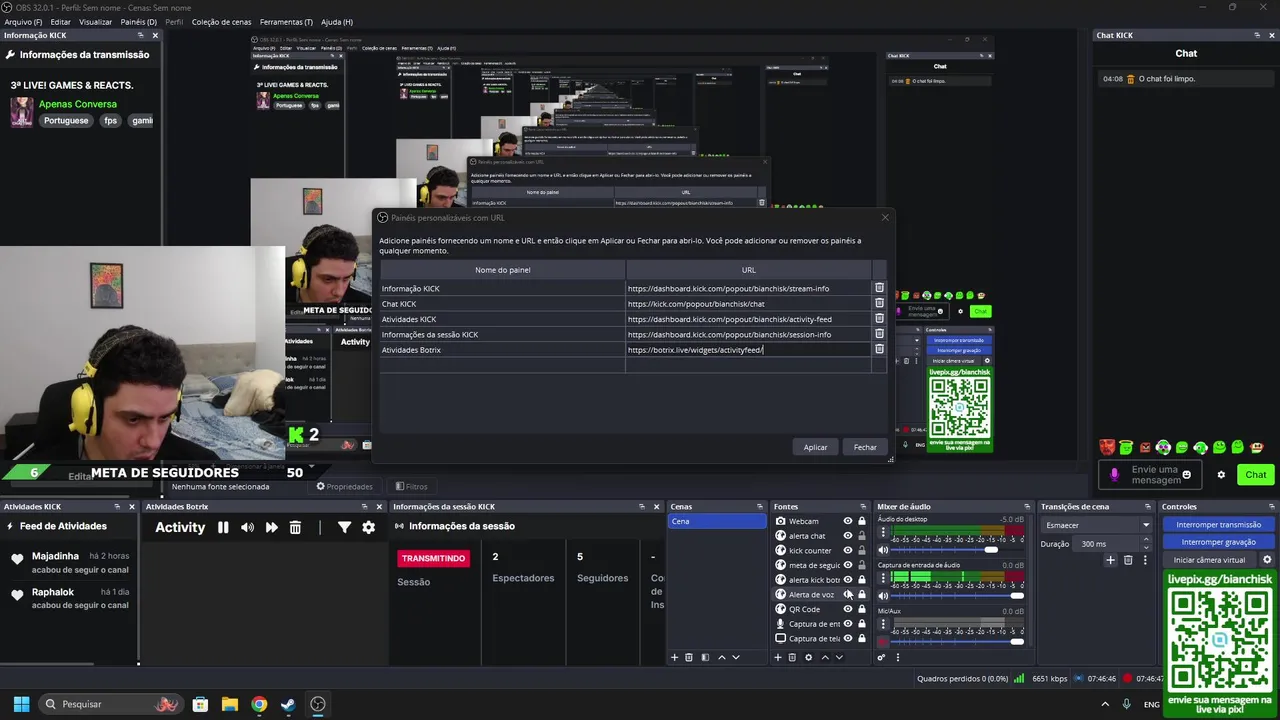The height and width of the screenshot is (720, 1280).
Task: Move source up in Fontes
Action: tap(825, 657)
